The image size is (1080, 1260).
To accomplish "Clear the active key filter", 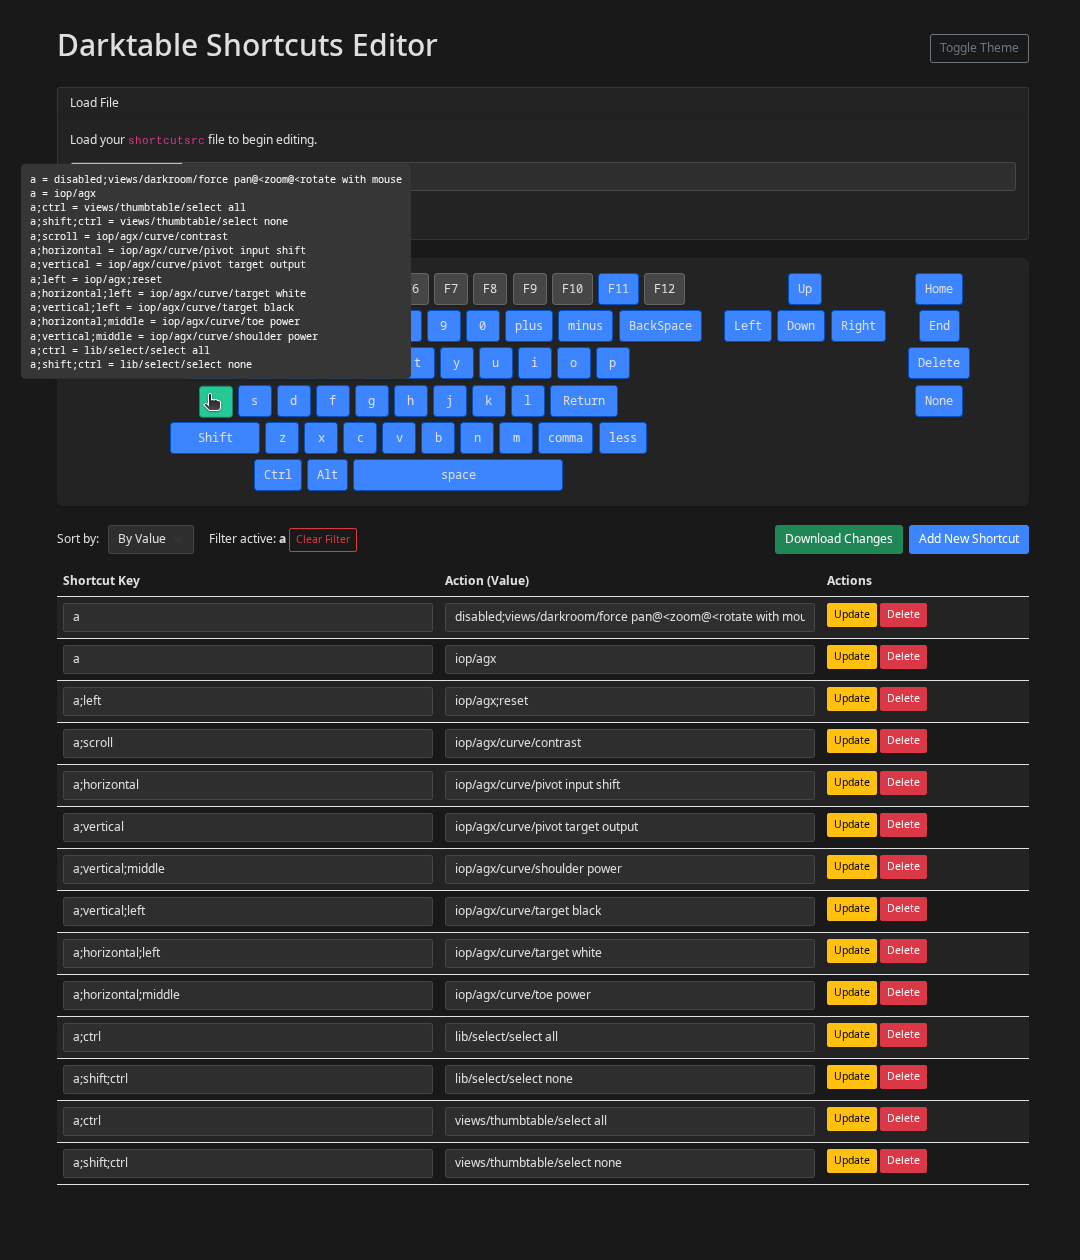I will pyautogui.click(x=322, y=540).
